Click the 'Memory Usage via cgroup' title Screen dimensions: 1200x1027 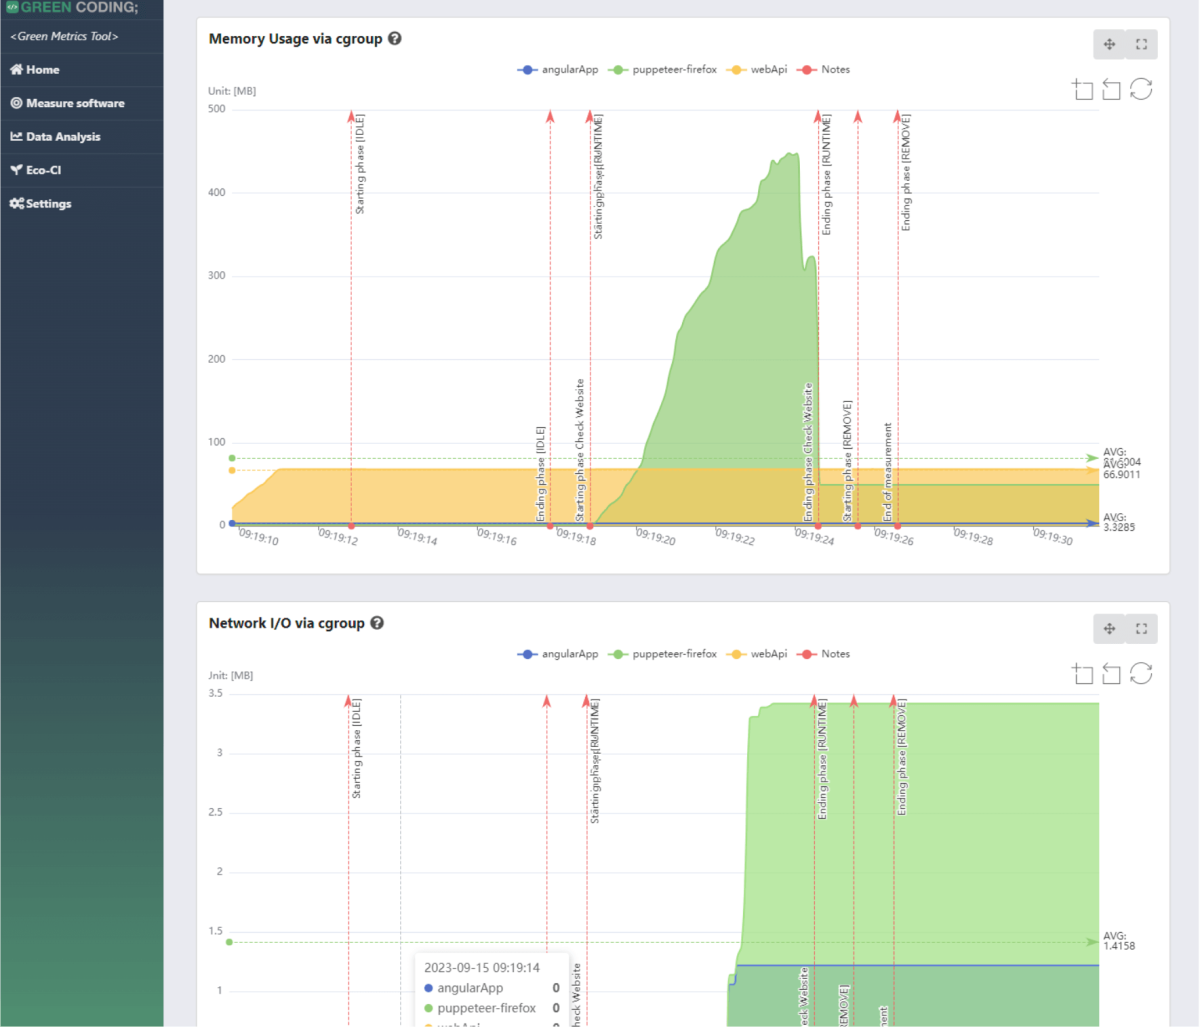click(x=296, y=39)
